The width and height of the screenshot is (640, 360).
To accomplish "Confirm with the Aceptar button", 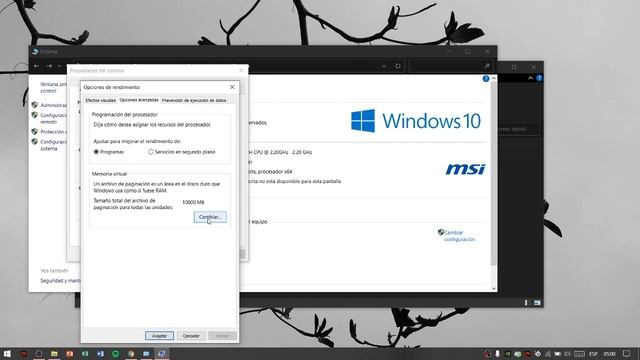I will coord(159,336).
